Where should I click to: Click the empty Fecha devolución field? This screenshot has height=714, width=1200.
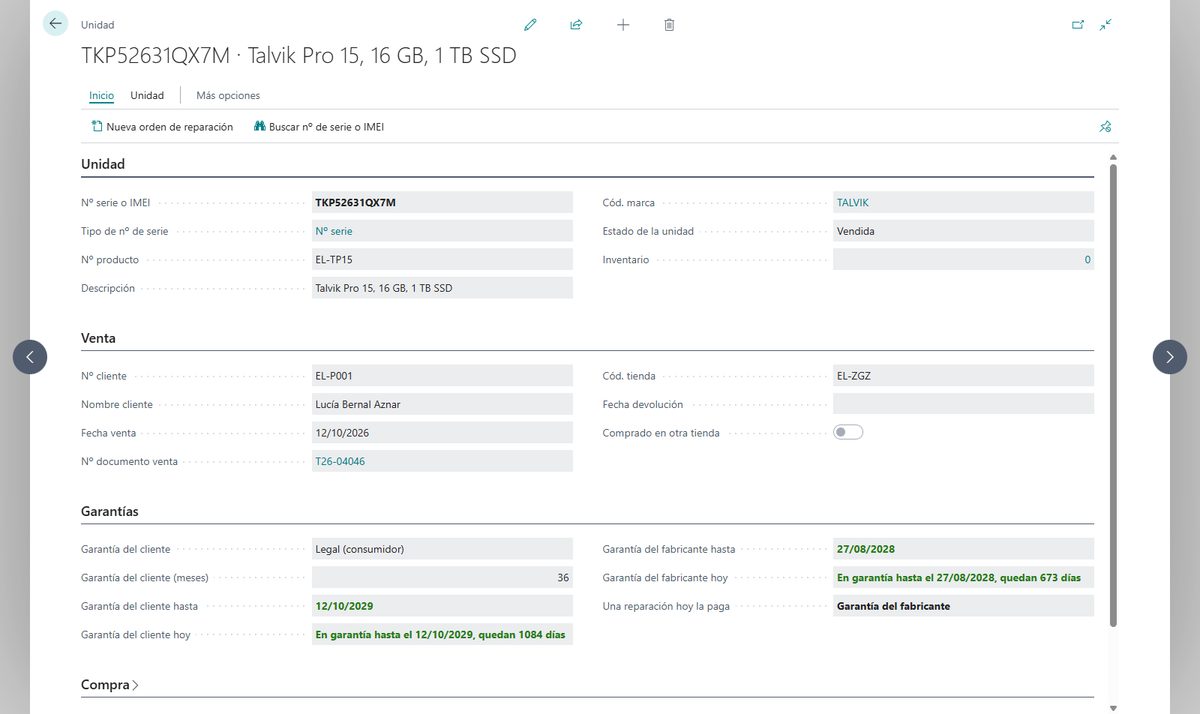pos(963,404)
